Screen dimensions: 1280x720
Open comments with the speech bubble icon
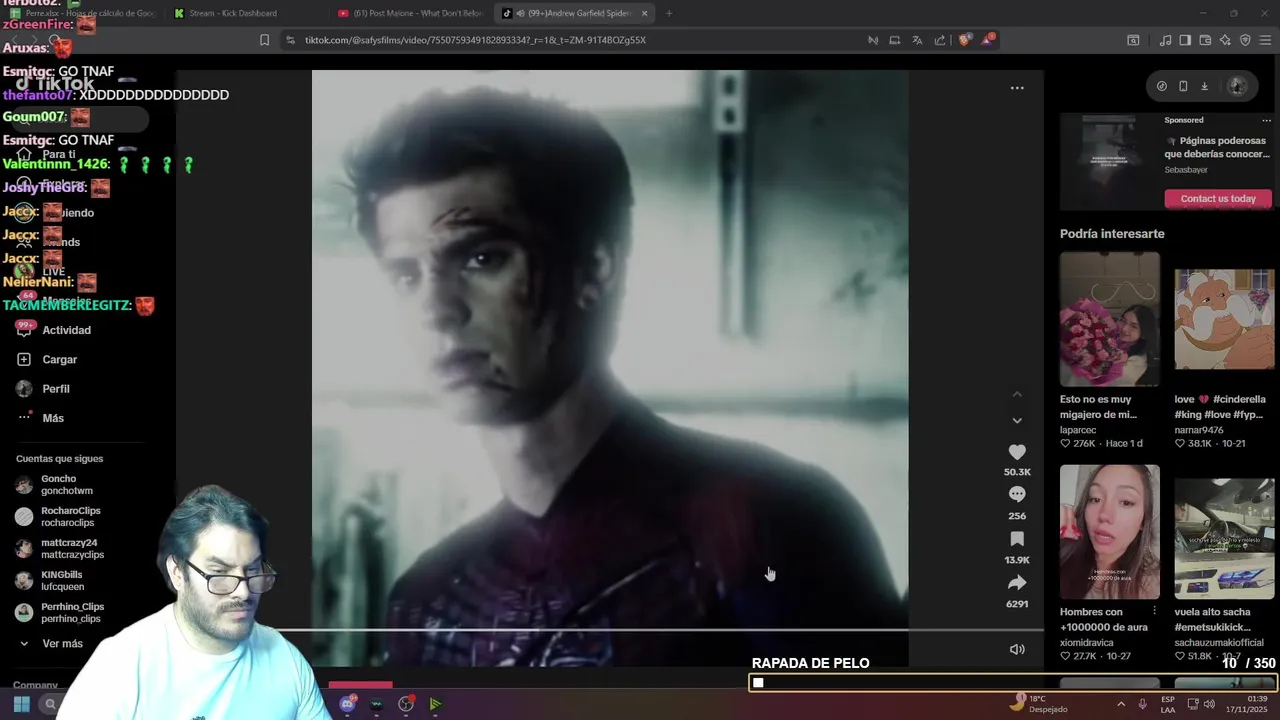(1017, 494)
